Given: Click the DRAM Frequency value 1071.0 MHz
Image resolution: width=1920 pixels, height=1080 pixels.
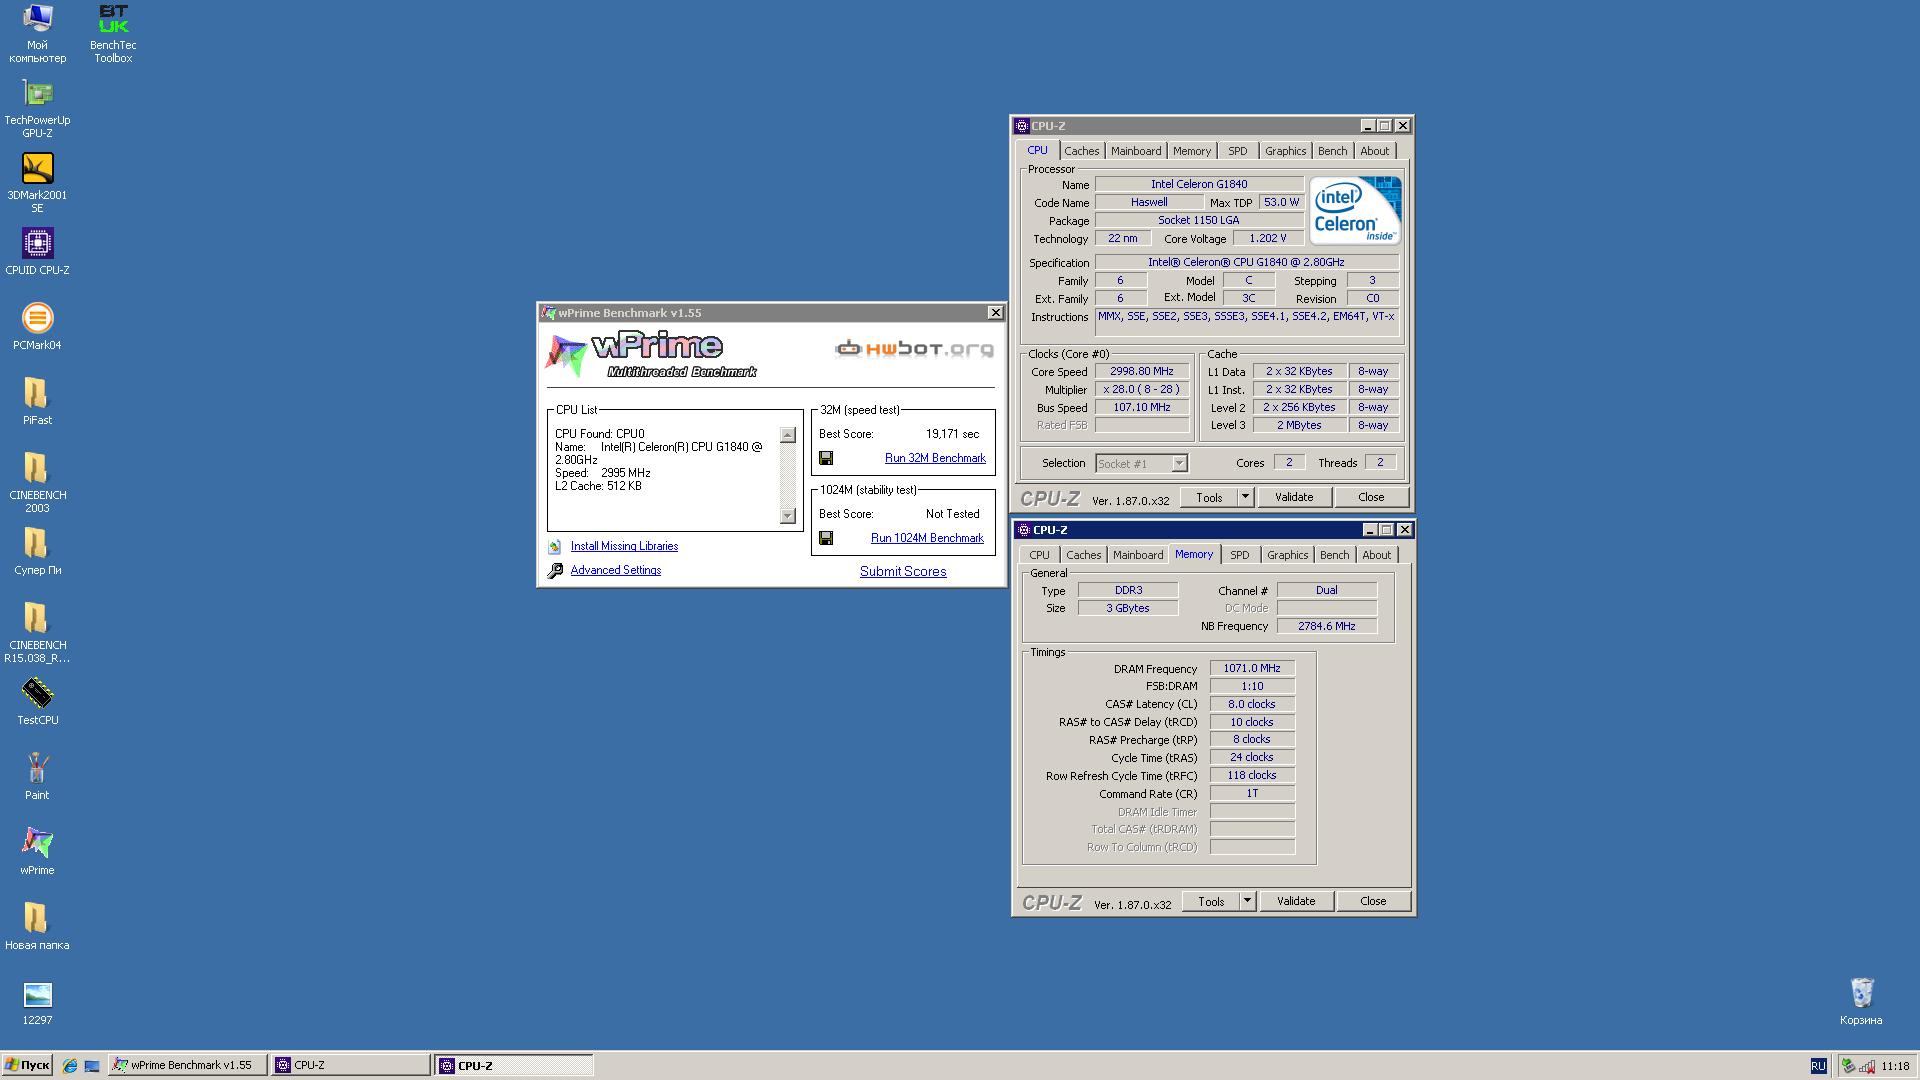Looking at the screenshot, I should 1252,668.
